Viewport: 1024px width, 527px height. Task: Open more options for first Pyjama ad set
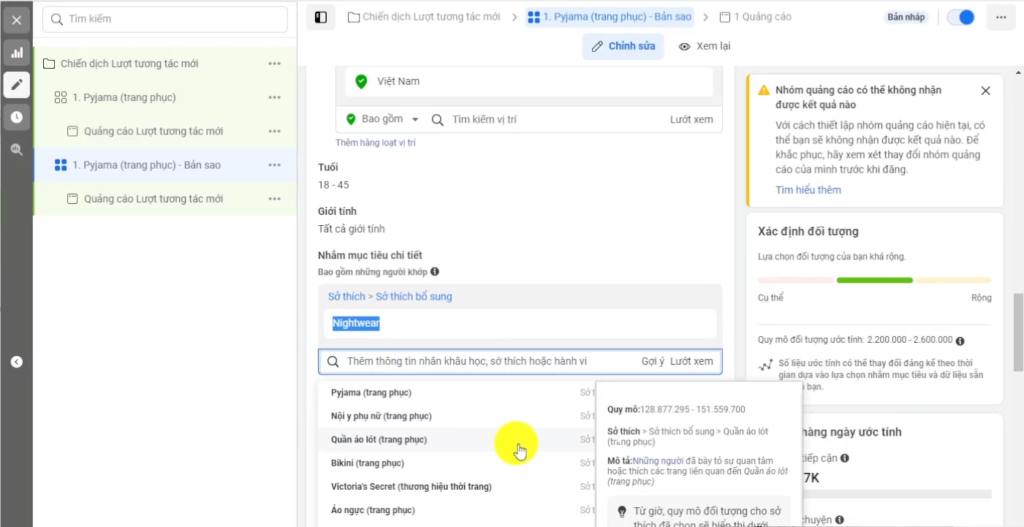tap(274, 97)
